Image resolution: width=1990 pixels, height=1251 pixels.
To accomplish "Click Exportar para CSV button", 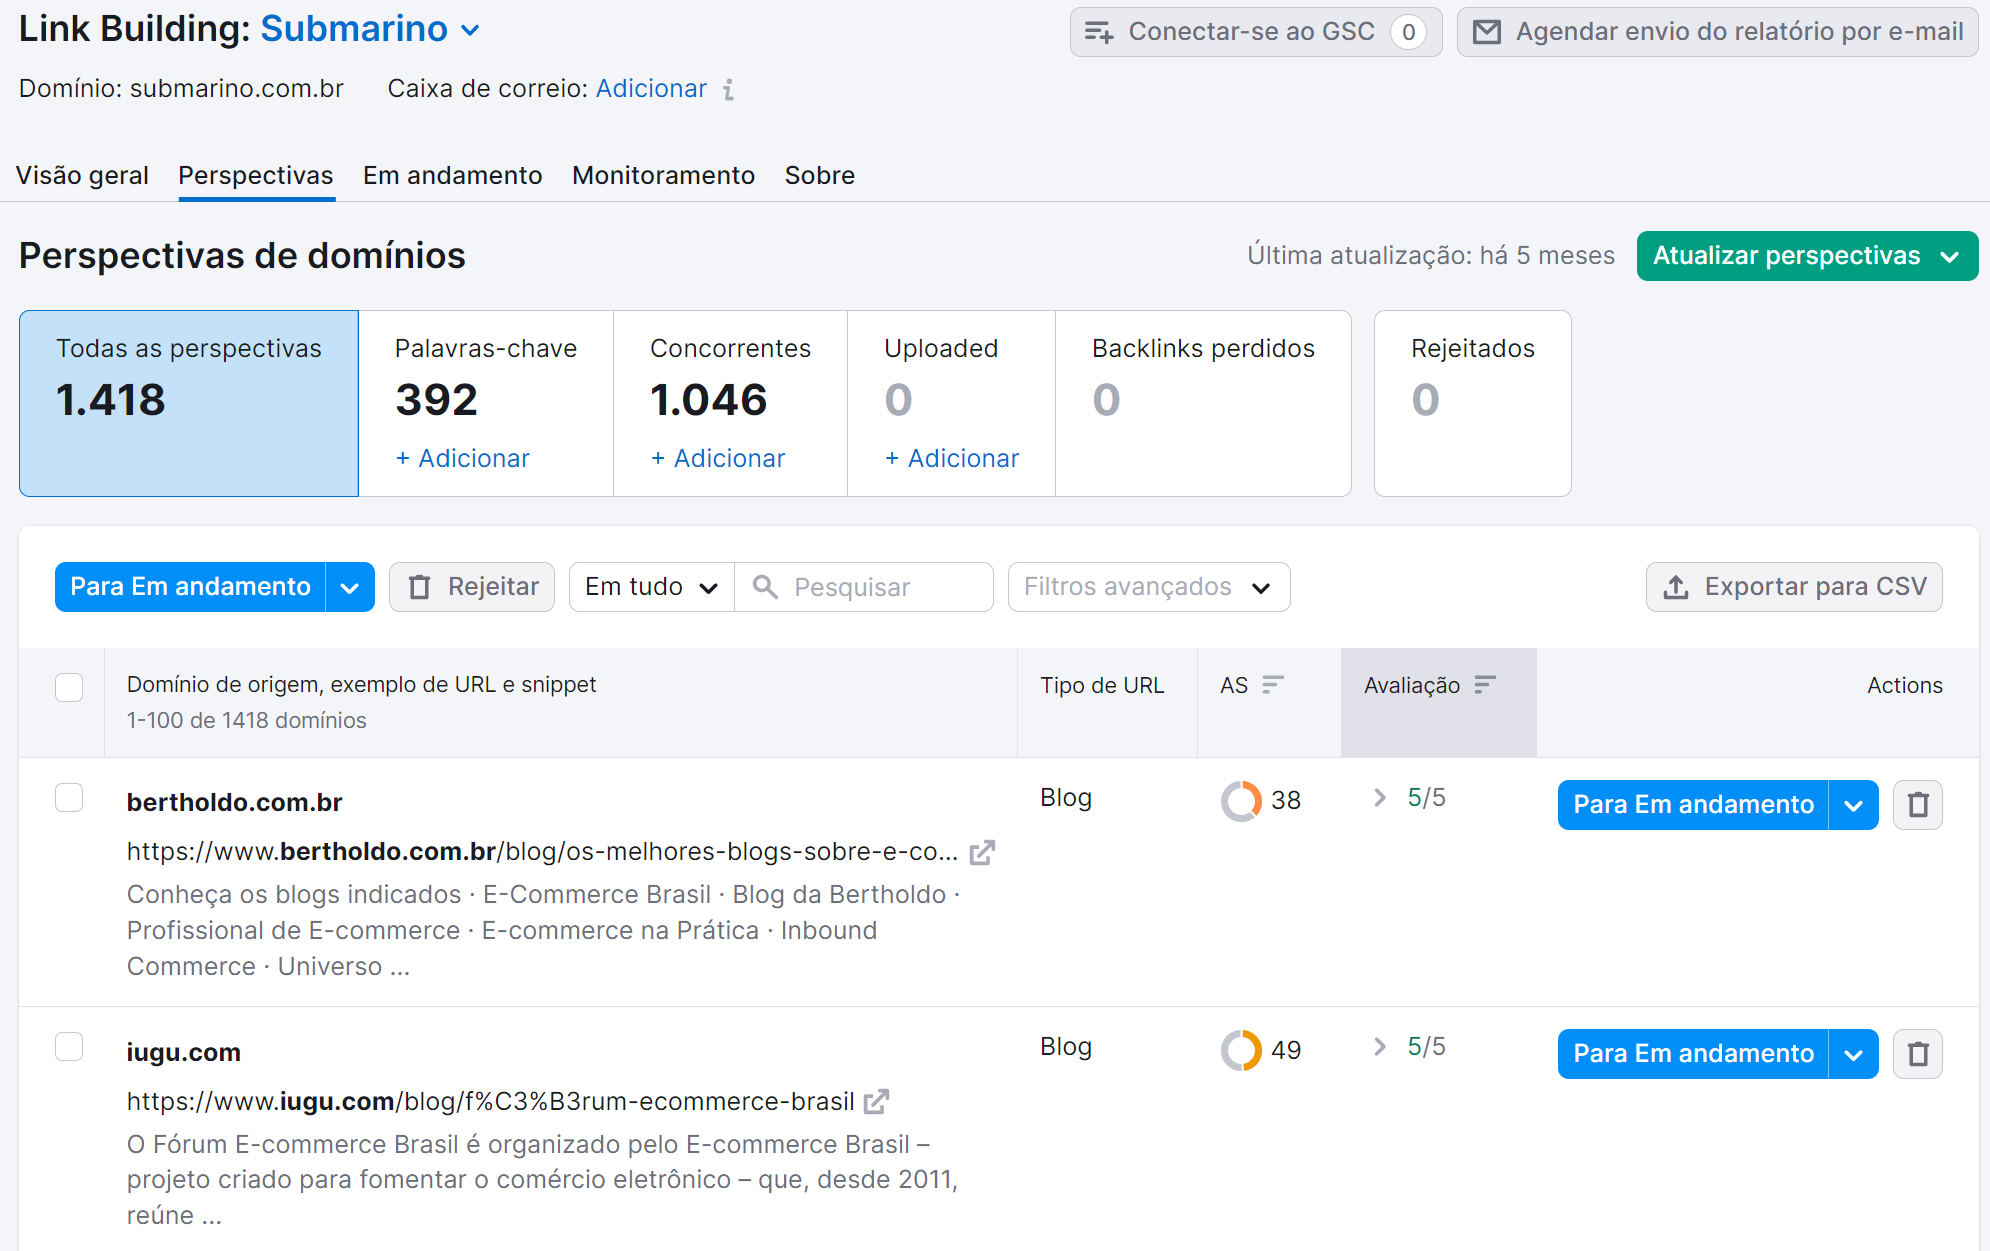I will (x=1795, y=587).
